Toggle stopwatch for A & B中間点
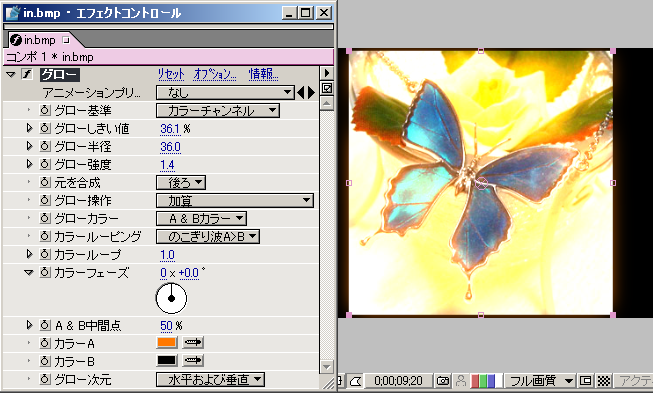The height and width of the screenshot is (393, 653). point(45,325)
